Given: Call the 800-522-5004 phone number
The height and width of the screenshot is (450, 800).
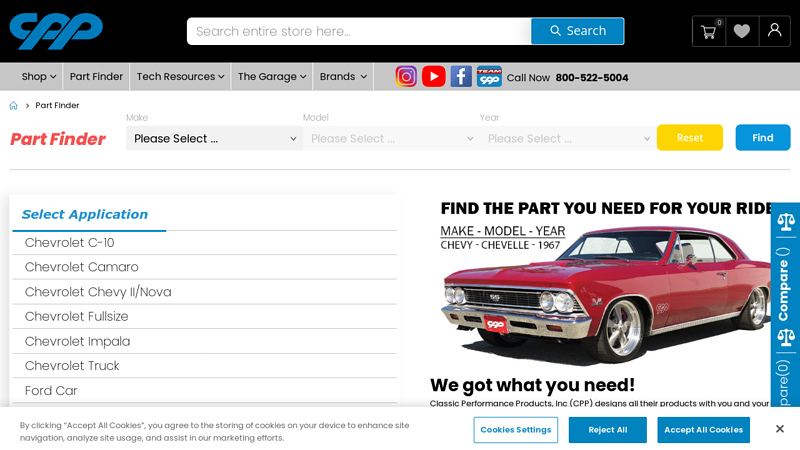Looking at the screenshot, I should (x=592, y=78).
